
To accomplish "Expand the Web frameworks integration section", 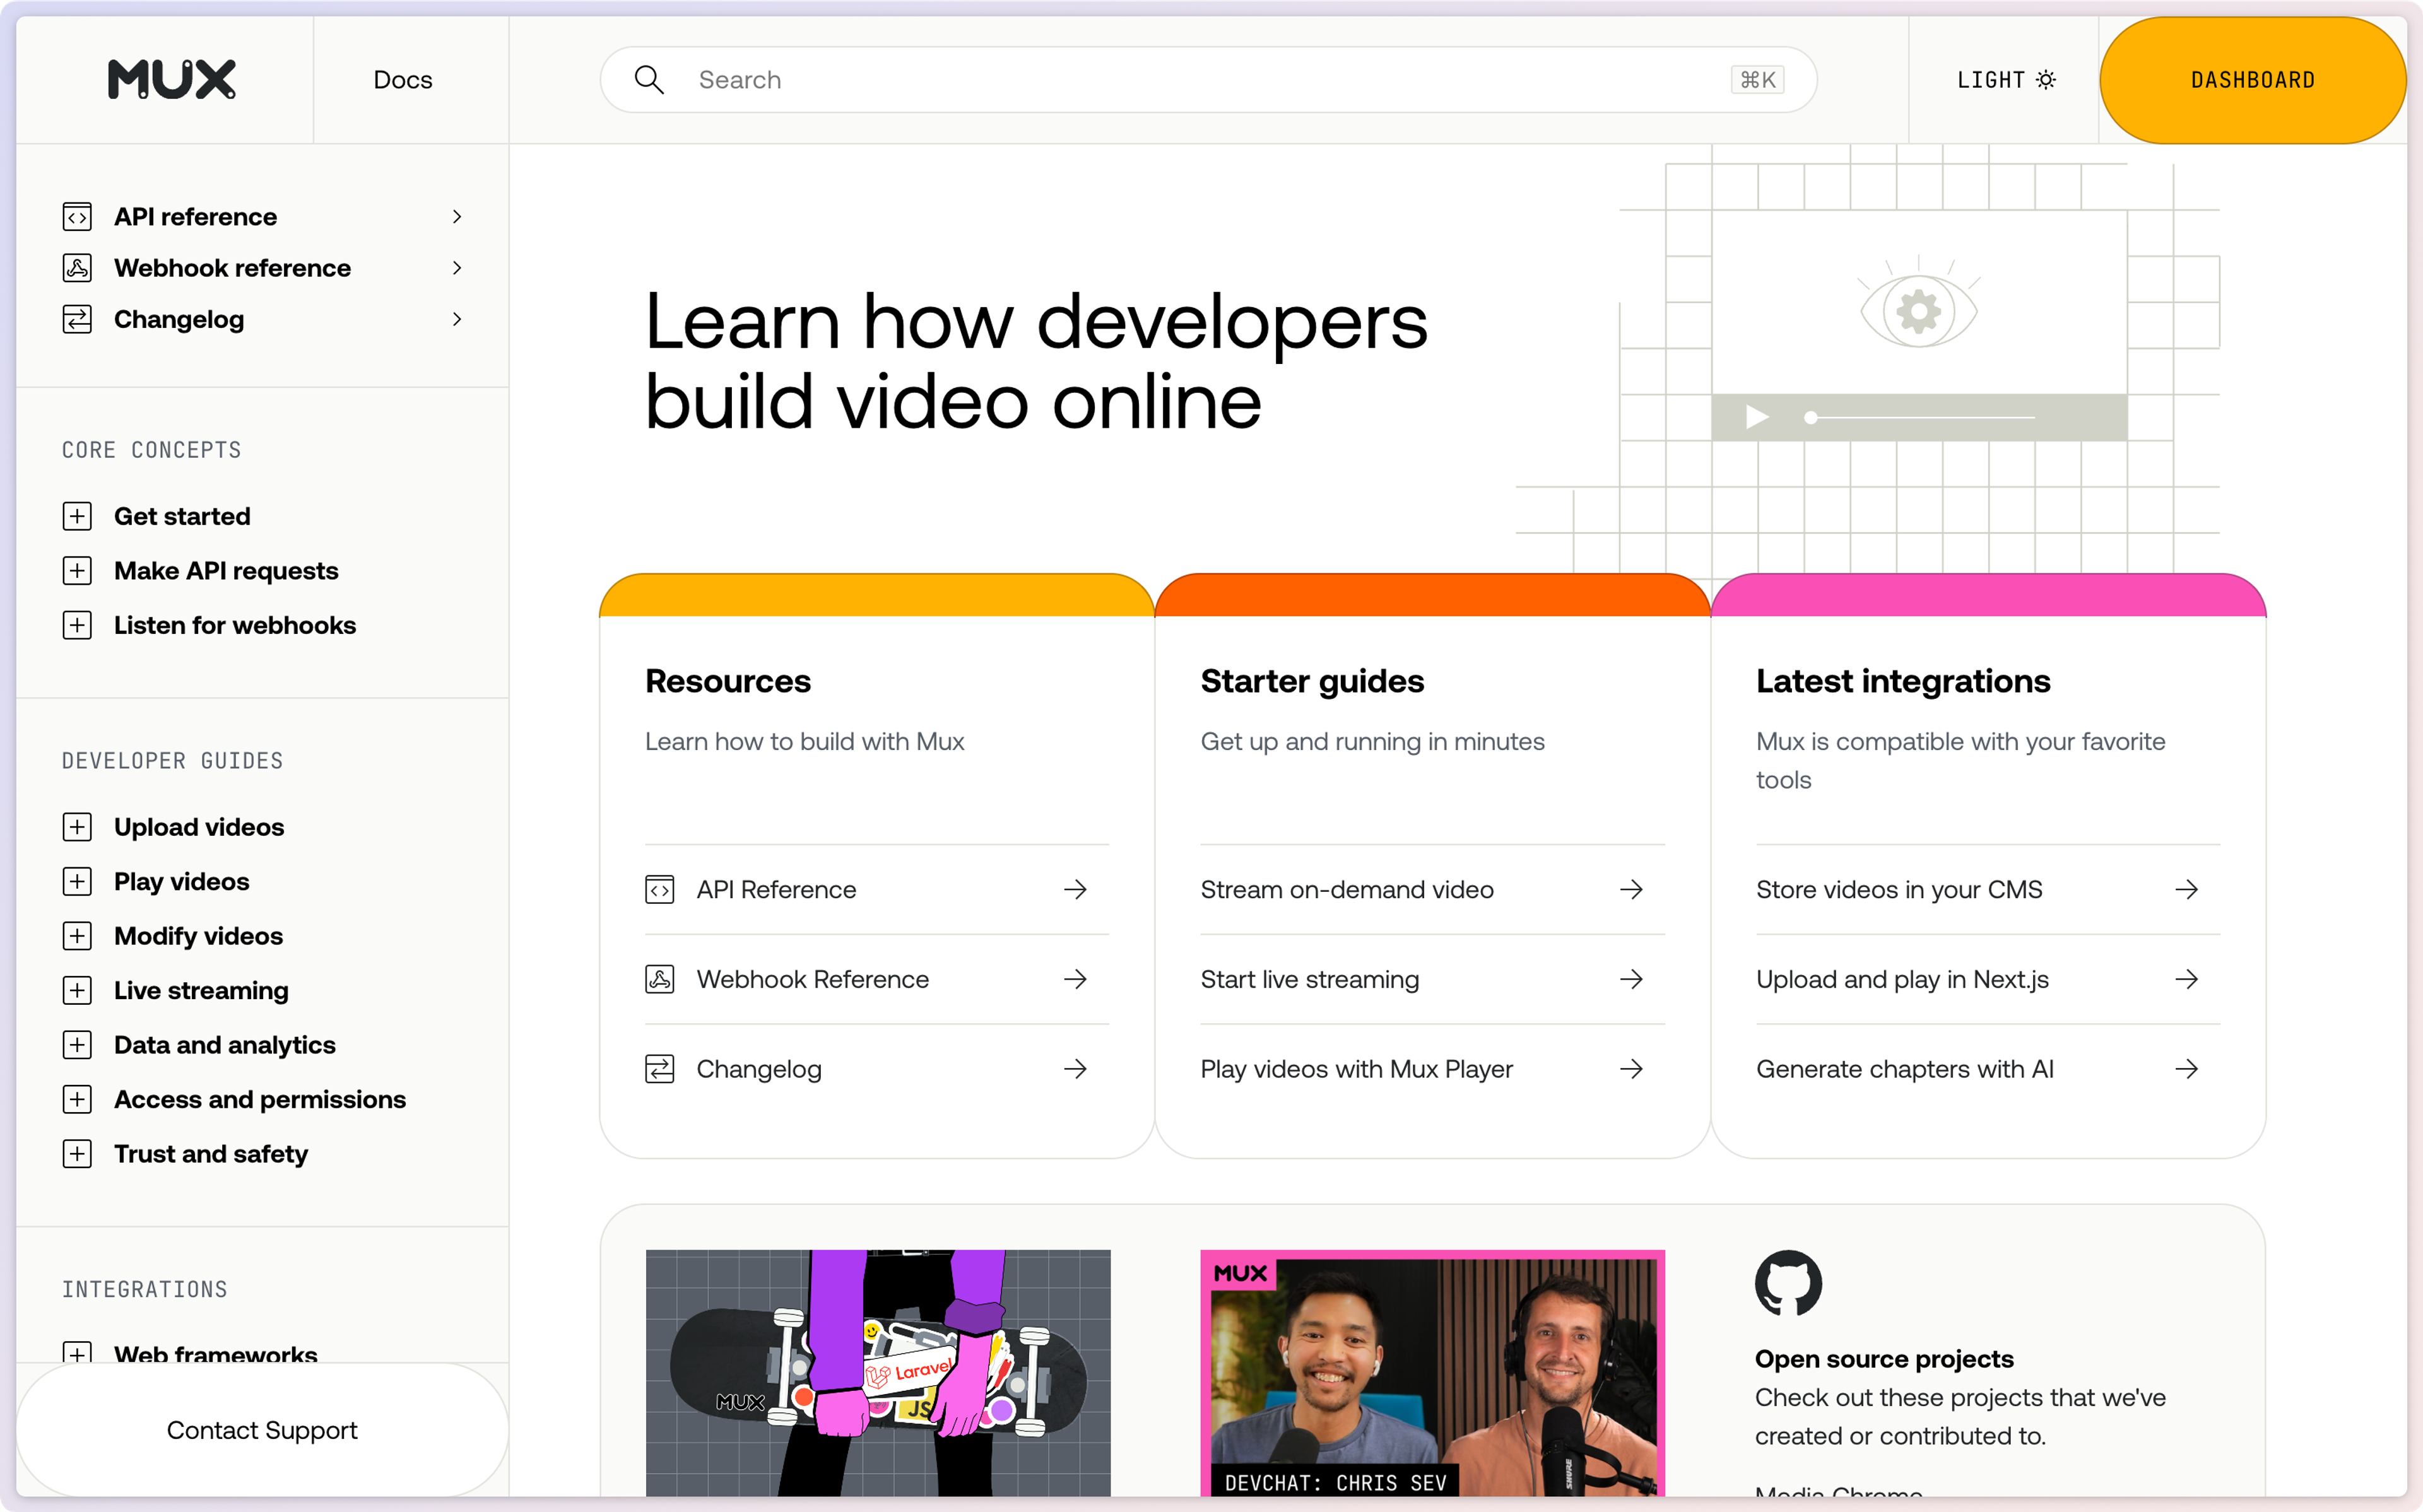I will coord(76,1355).
